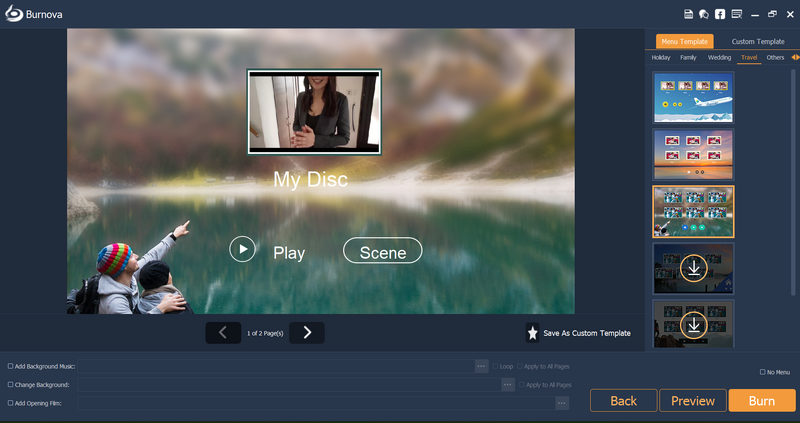800x423 pixels.
Task: Click the Play icon on disc menu
Action: [243, 249]
